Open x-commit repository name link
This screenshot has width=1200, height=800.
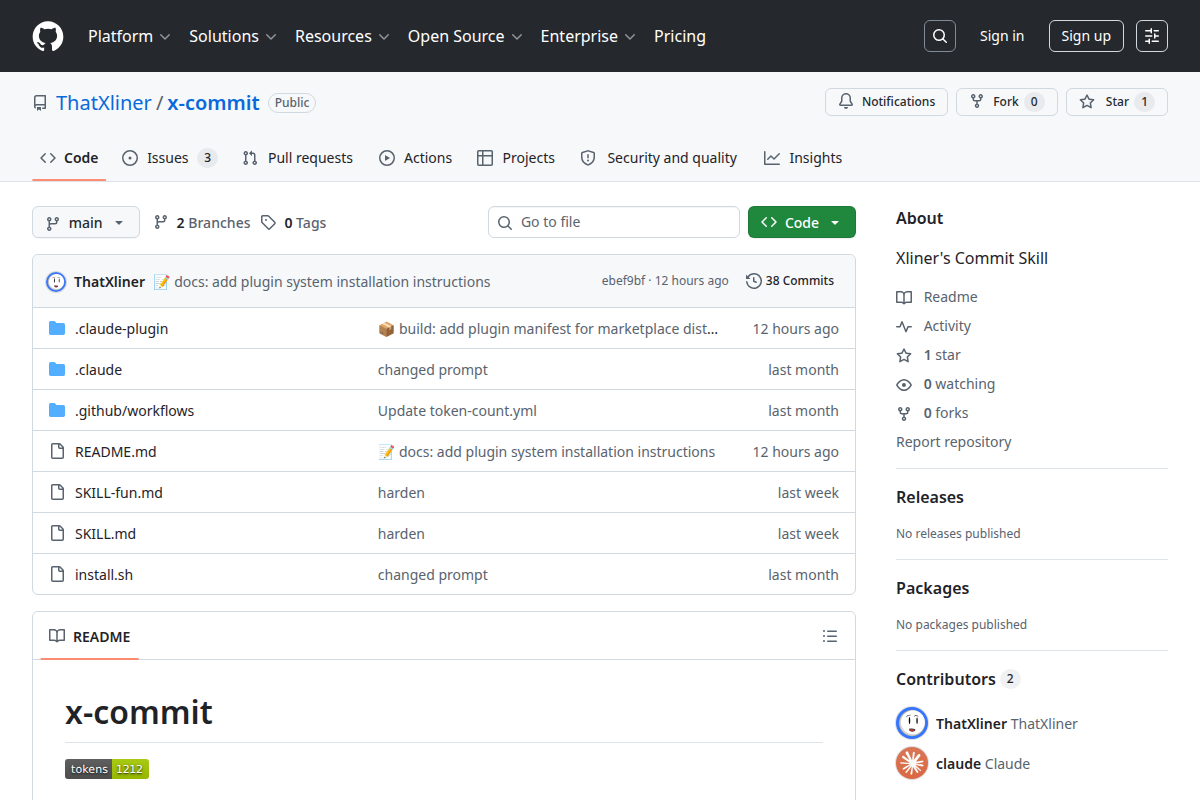point(213,103)
